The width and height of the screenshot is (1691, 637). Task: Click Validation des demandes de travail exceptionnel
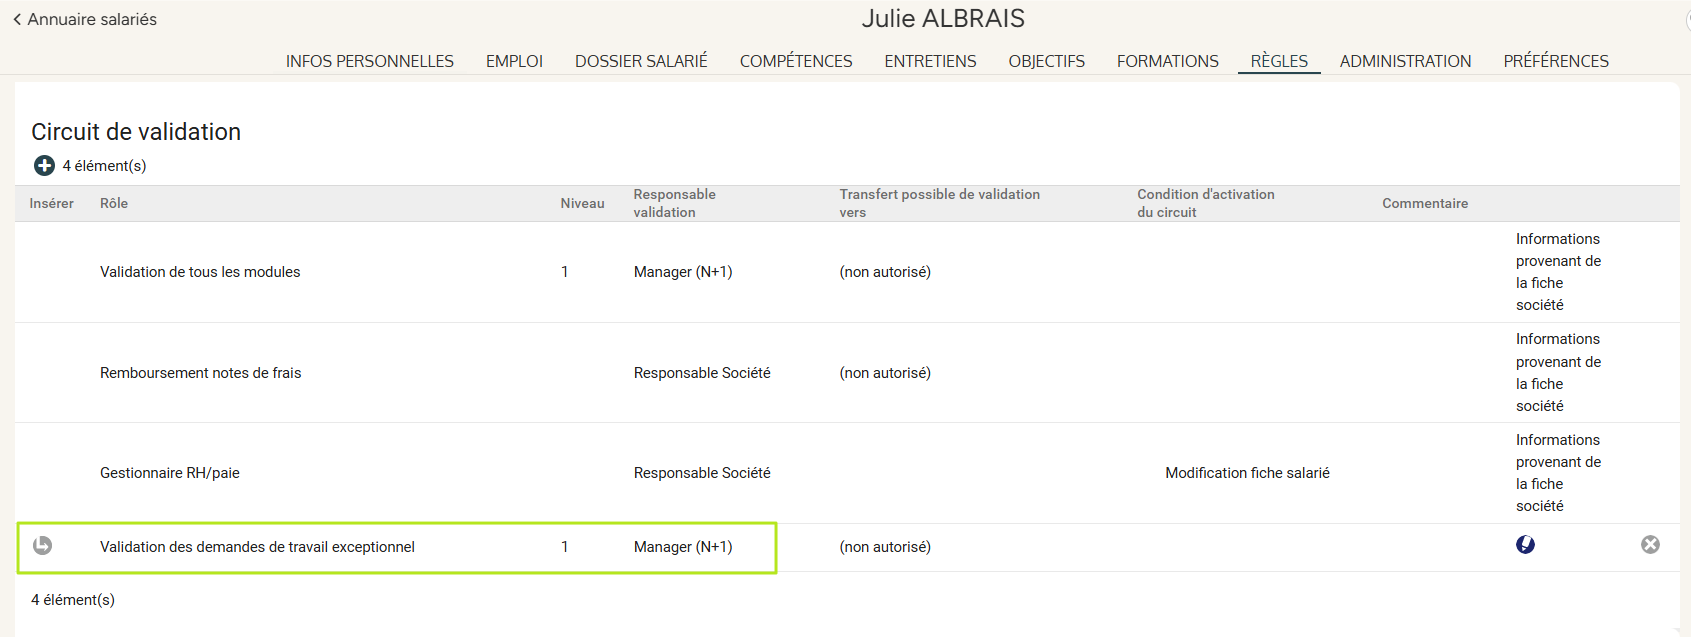pyautogui.click(x=257, y=547)
